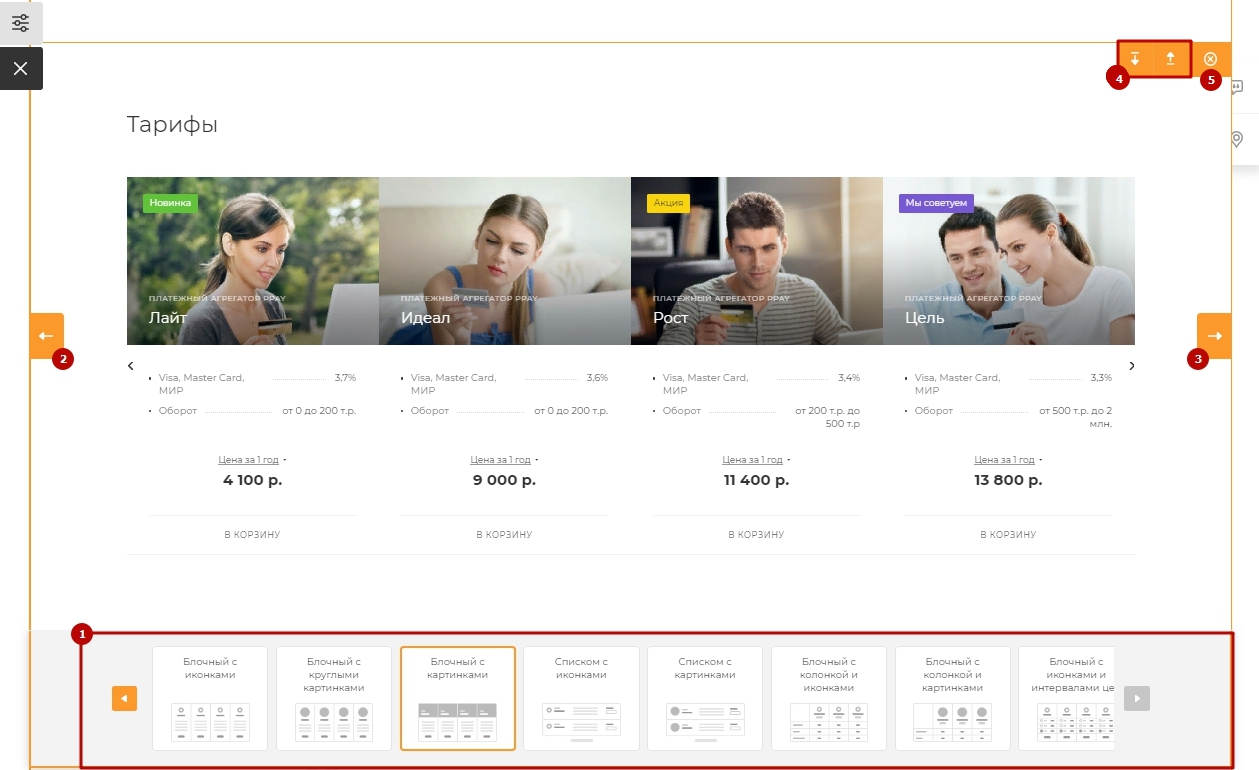Click the "3,3%" commission value
Viewport: 1259px width, 770px height.
[1101, 378]
